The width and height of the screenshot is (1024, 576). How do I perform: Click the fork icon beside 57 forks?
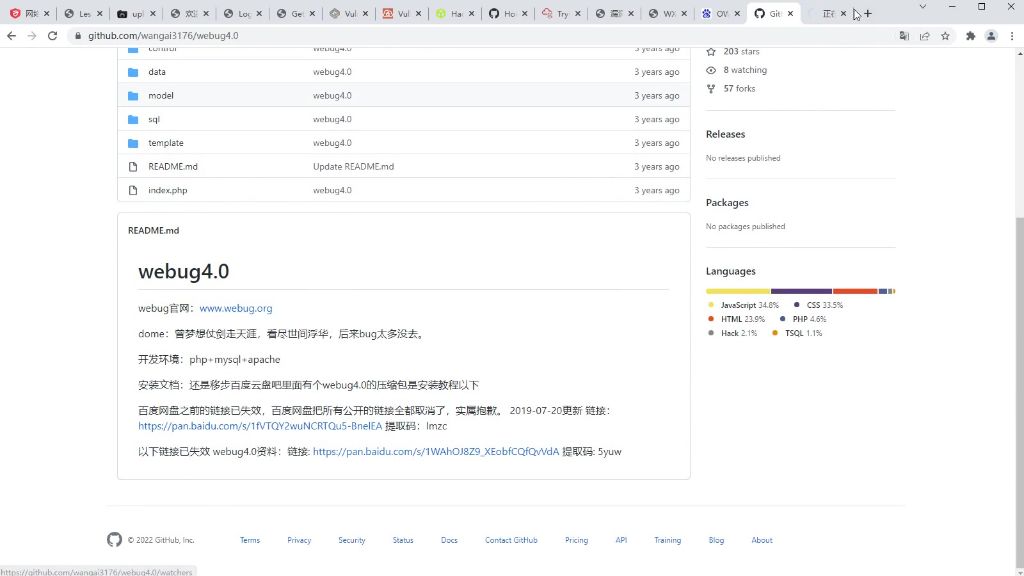[711, 88]
